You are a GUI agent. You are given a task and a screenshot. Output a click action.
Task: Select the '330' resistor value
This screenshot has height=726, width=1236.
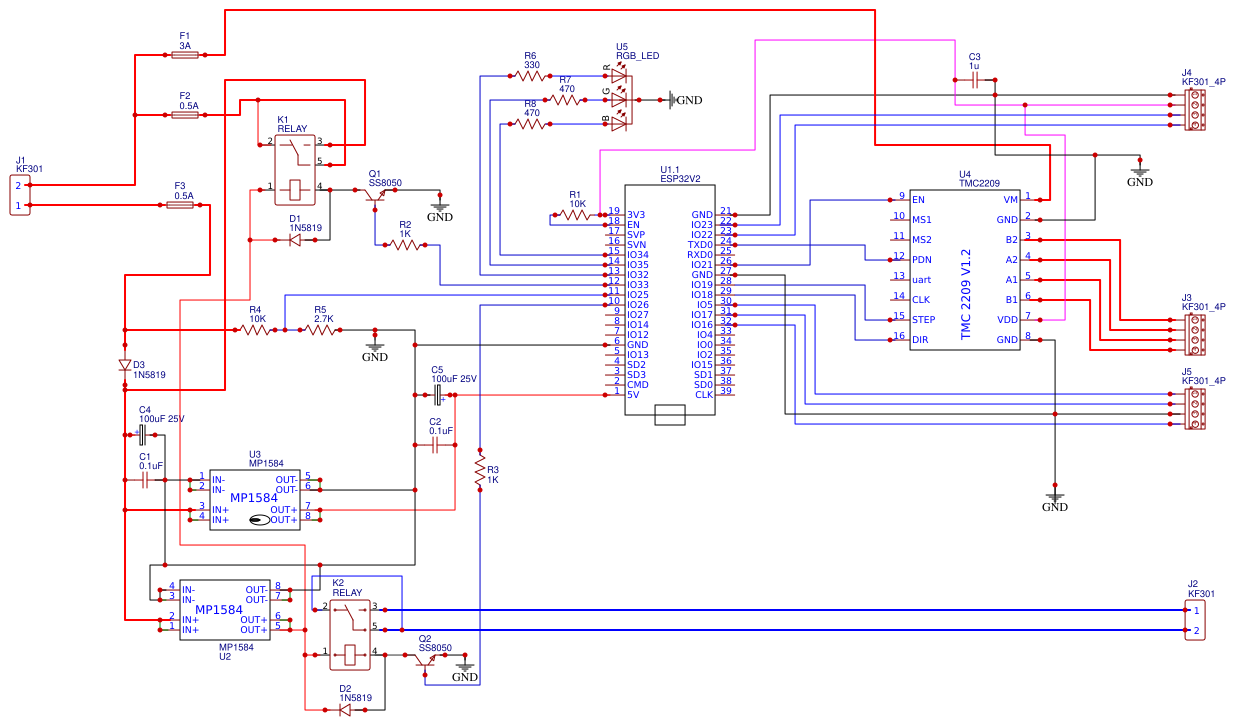[532, 65]
